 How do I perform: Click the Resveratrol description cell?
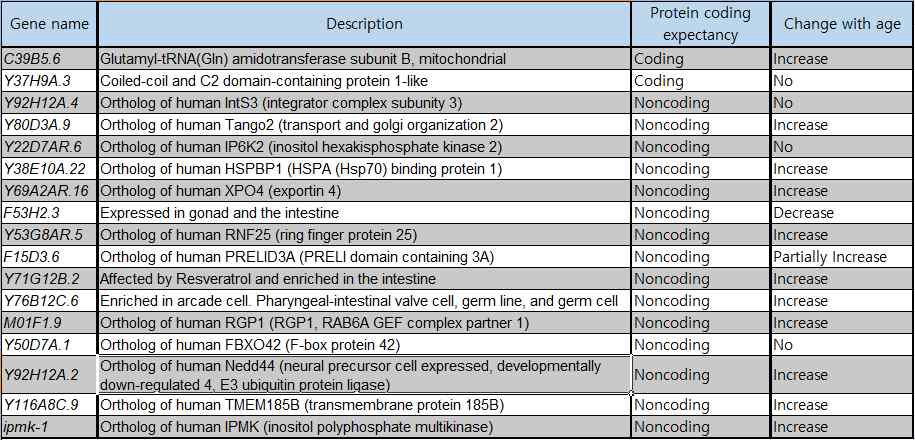point(364,279)
